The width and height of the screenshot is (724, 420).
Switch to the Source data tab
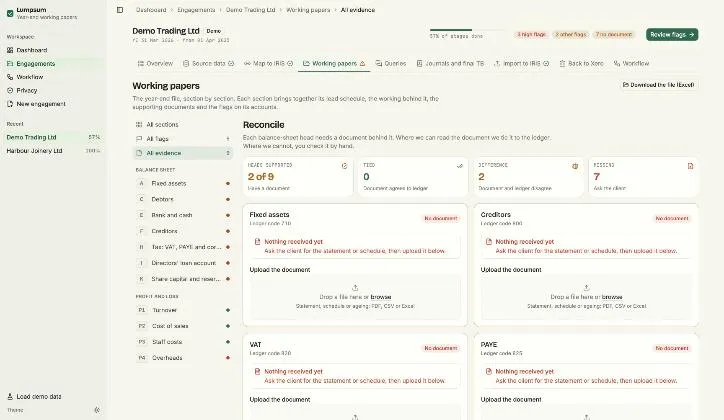point(208,64)
